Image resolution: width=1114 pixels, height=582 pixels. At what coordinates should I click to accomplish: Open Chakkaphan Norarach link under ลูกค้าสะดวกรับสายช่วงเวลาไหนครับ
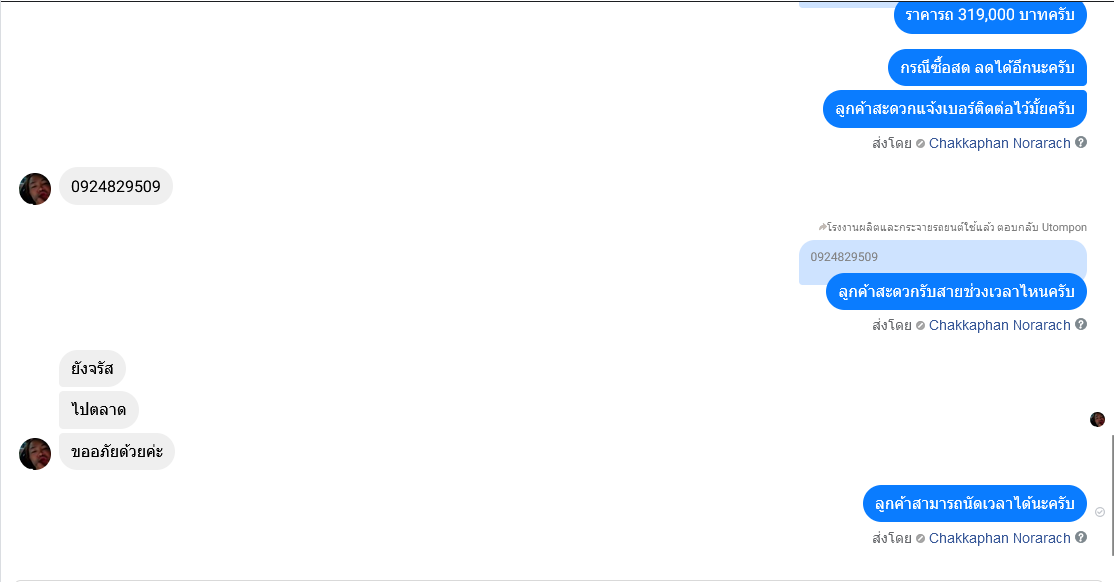999,325
